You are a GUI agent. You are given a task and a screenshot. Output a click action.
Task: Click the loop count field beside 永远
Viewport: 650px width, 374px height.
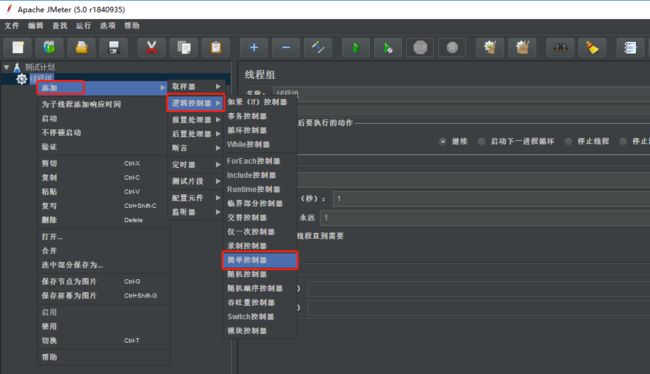[485, 218]
